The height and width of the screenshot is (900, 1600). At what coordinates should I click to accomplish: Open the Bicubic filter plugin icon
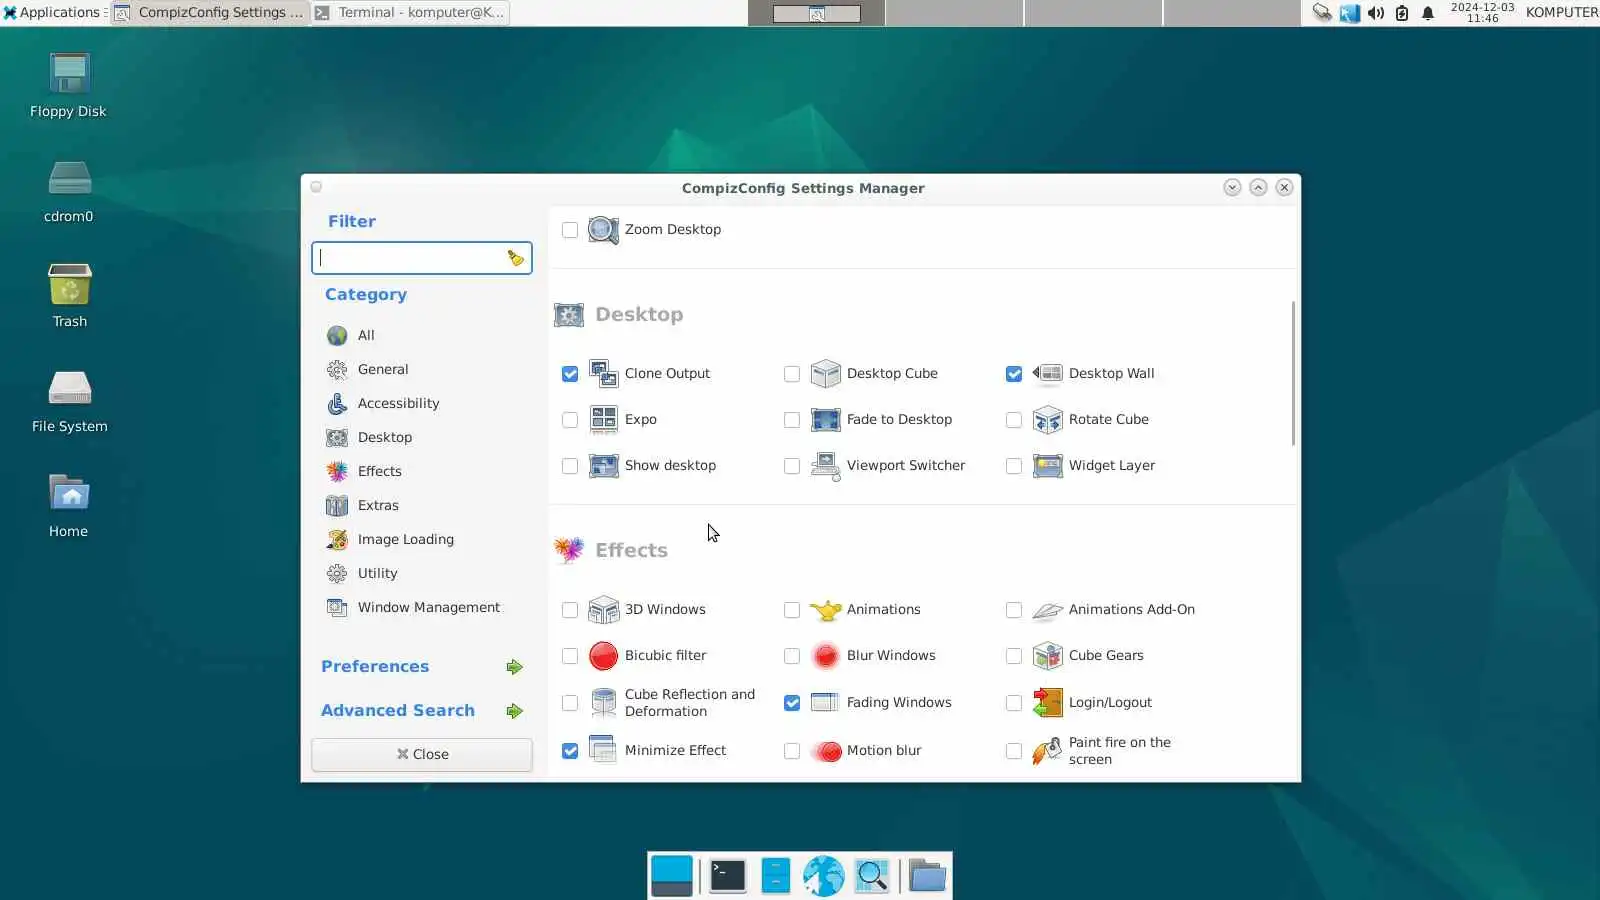click(x=603, y=655)
